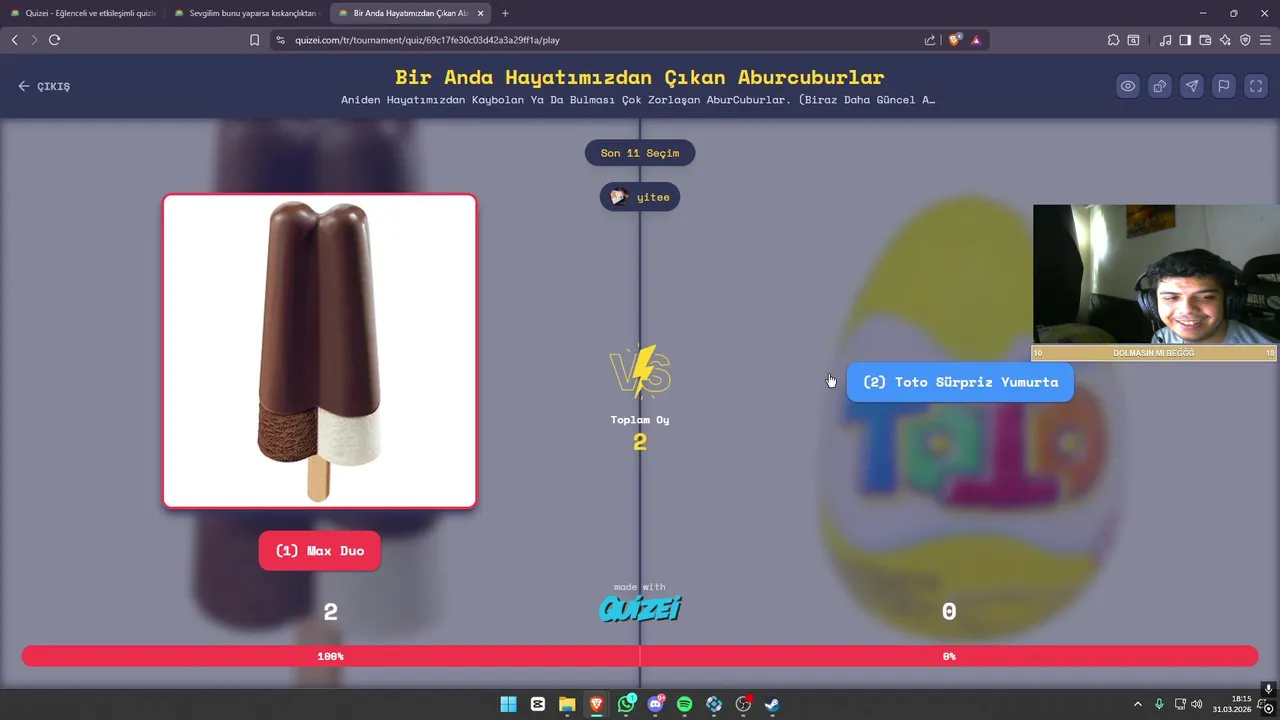Click the green microphone tray icon

[x=1160, y=704]
